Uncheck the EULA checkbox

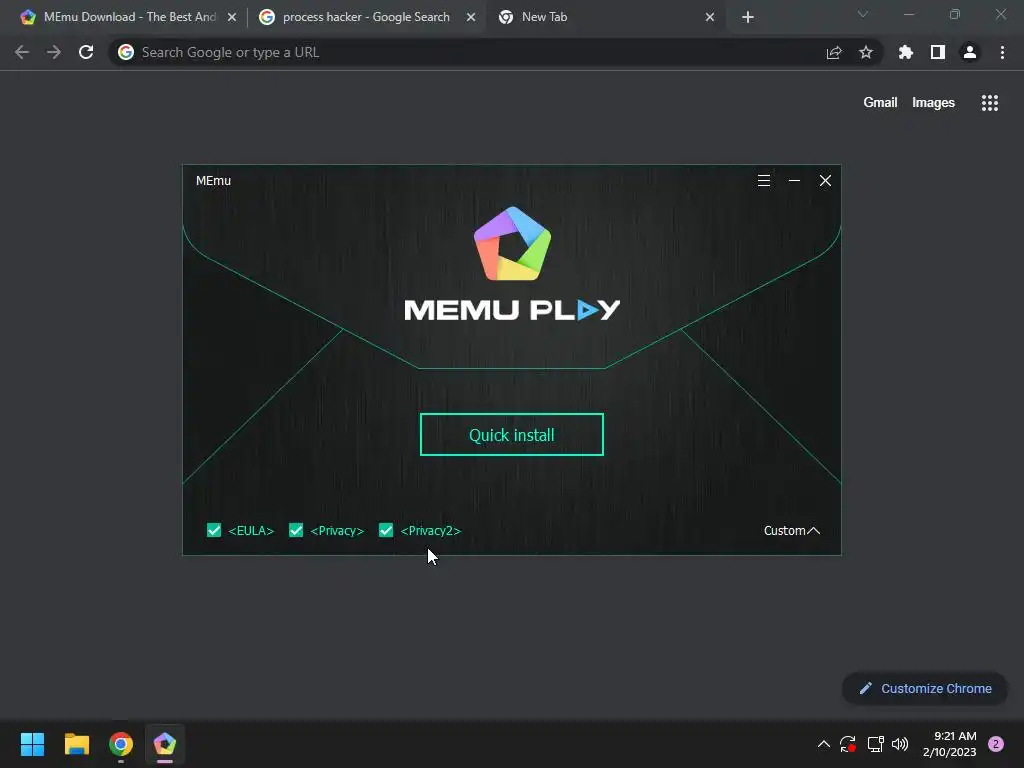click(x=214, y=530)
